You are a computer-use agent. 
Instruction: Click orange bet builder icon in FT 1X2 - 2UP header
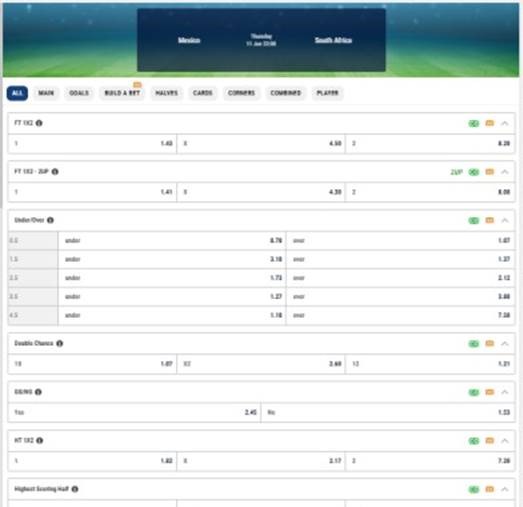pyautogui.click(x=489, y=172)
